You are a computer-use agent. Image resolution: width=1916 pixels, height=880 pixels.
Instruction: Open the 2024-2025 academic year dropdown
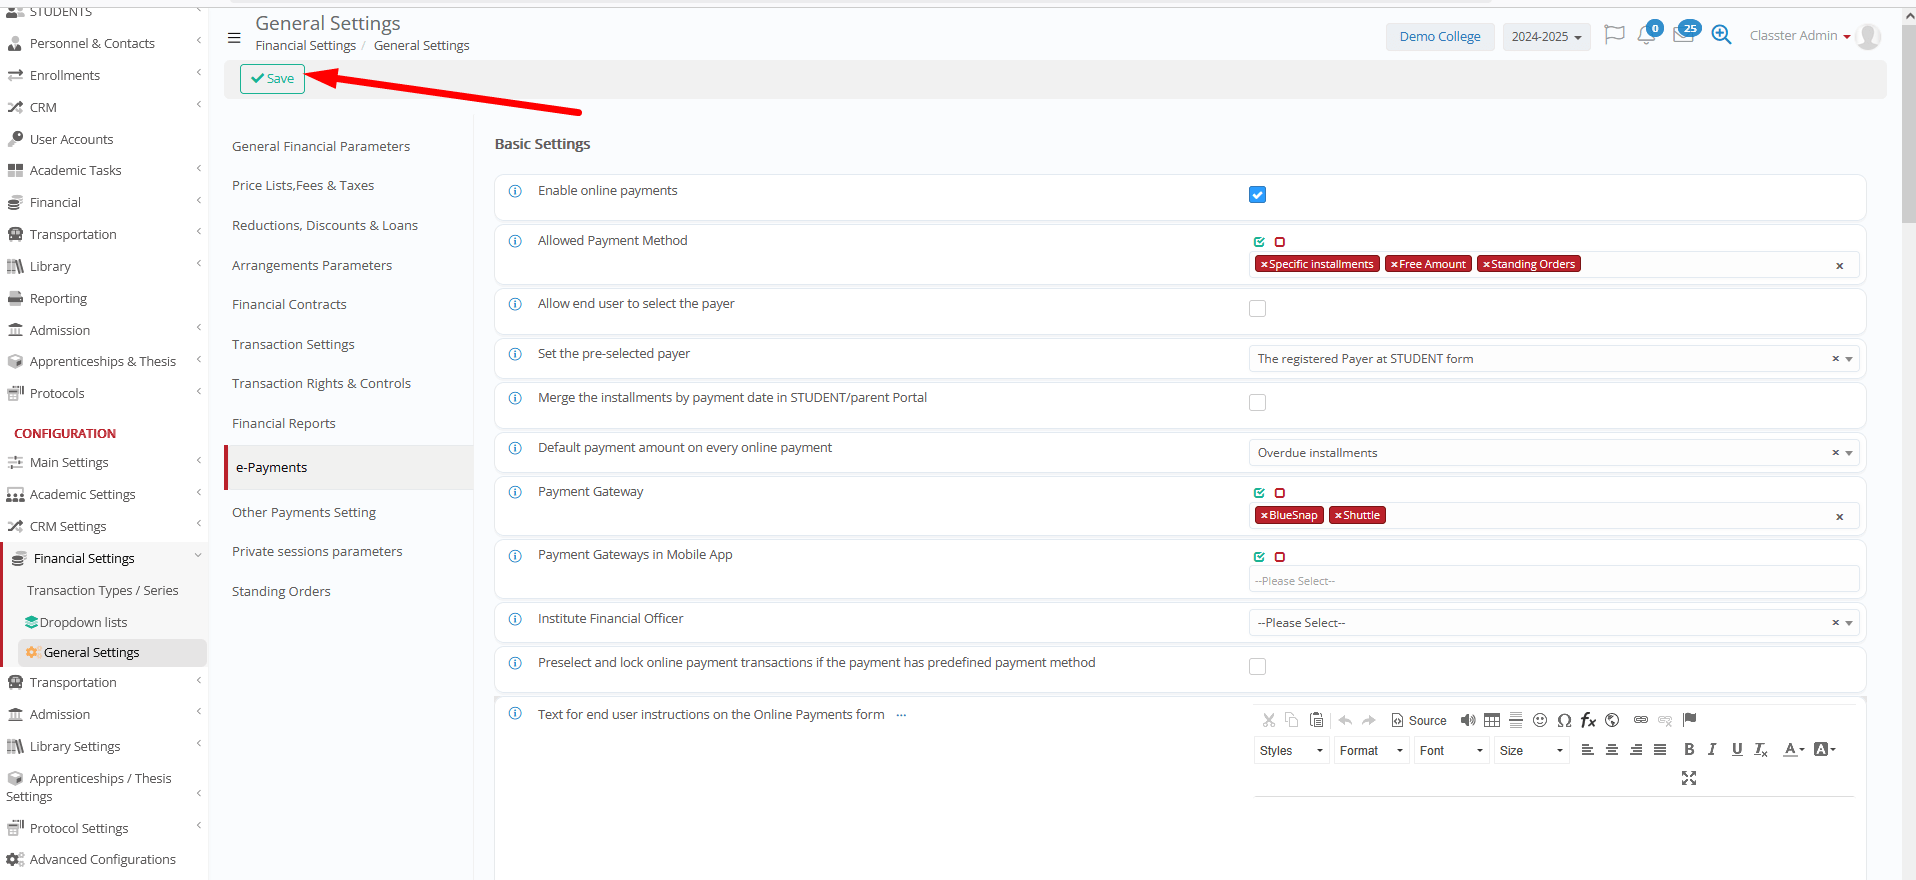tap(1546, 37)
